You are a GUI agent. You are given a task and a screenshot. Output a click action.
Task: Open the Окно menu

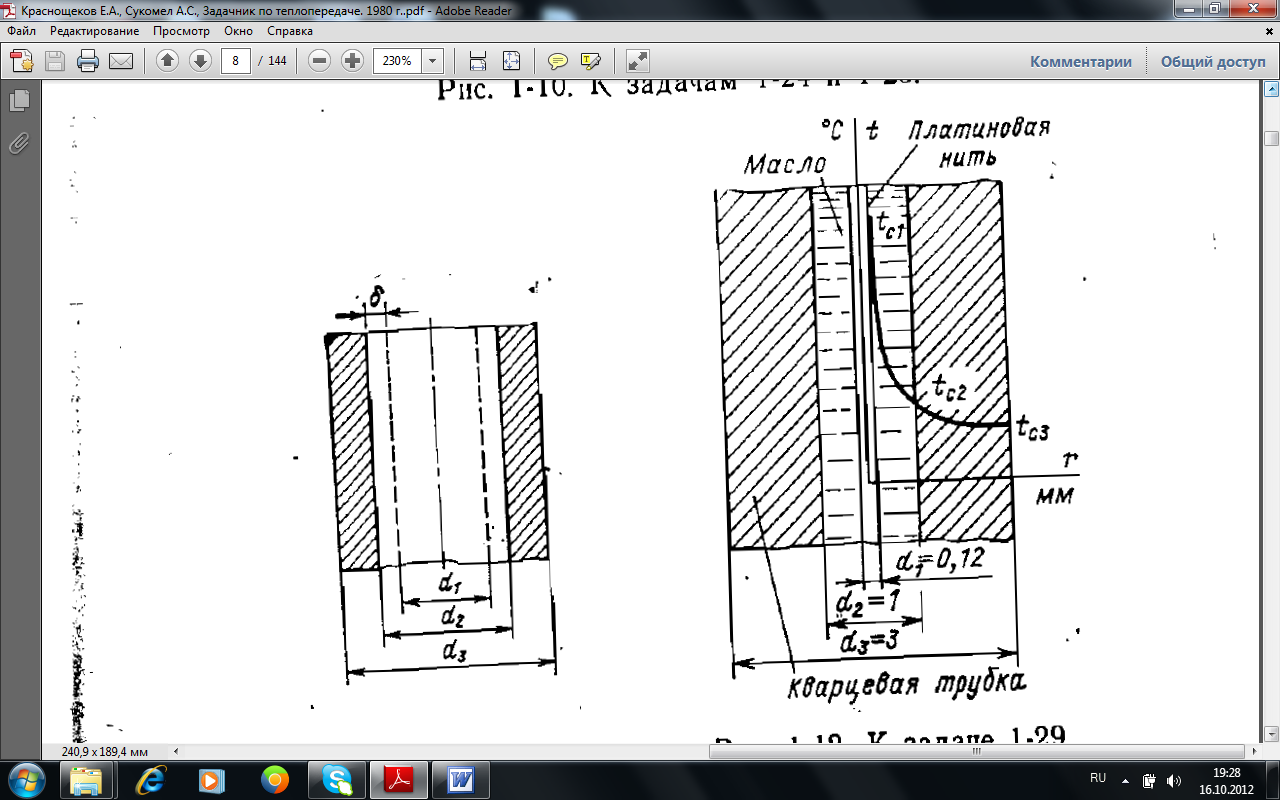click(x=239, y=31)
